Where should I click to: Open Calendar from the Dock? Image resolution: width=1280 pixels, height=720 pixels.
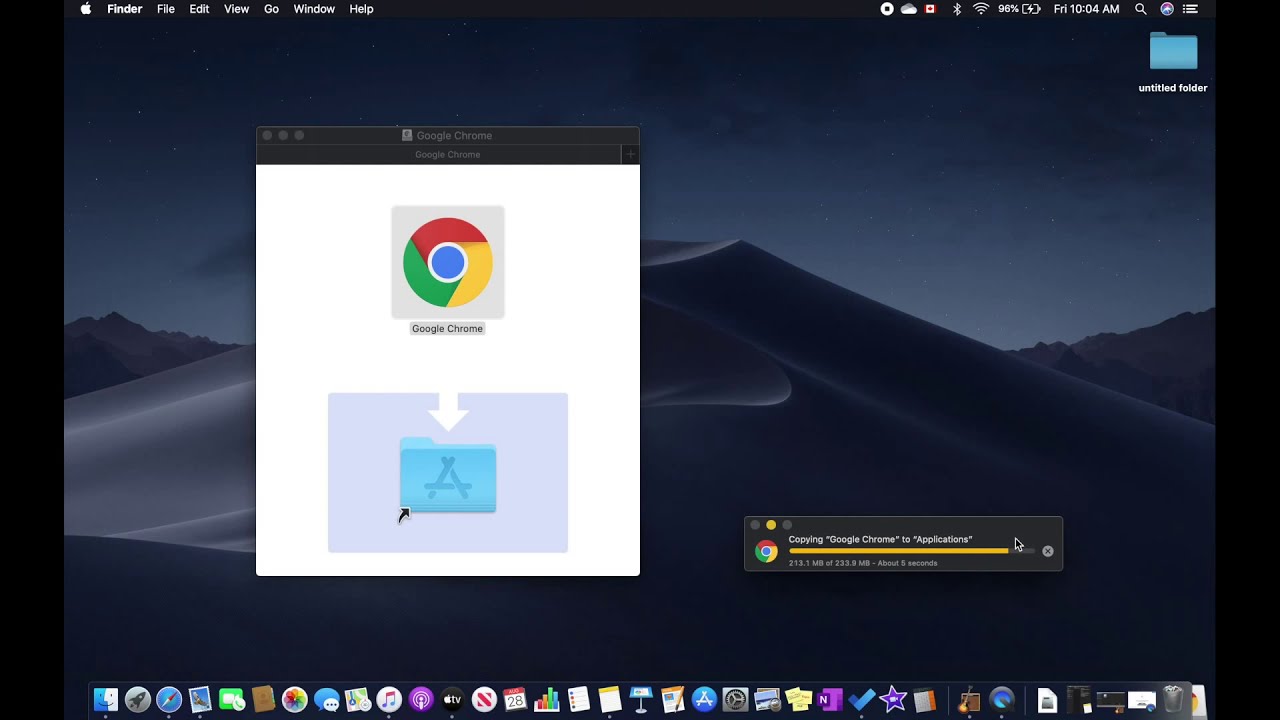[x=515, y=700]
